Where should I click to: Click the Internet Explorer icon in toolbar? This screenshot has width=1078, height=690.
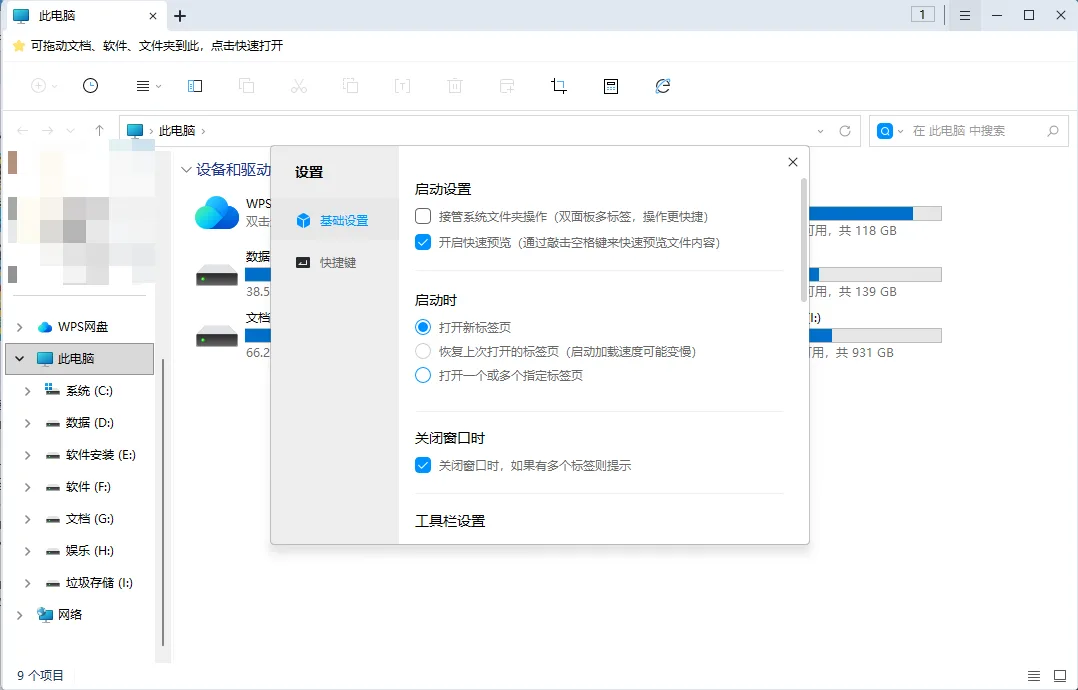[x=663, y=86]
